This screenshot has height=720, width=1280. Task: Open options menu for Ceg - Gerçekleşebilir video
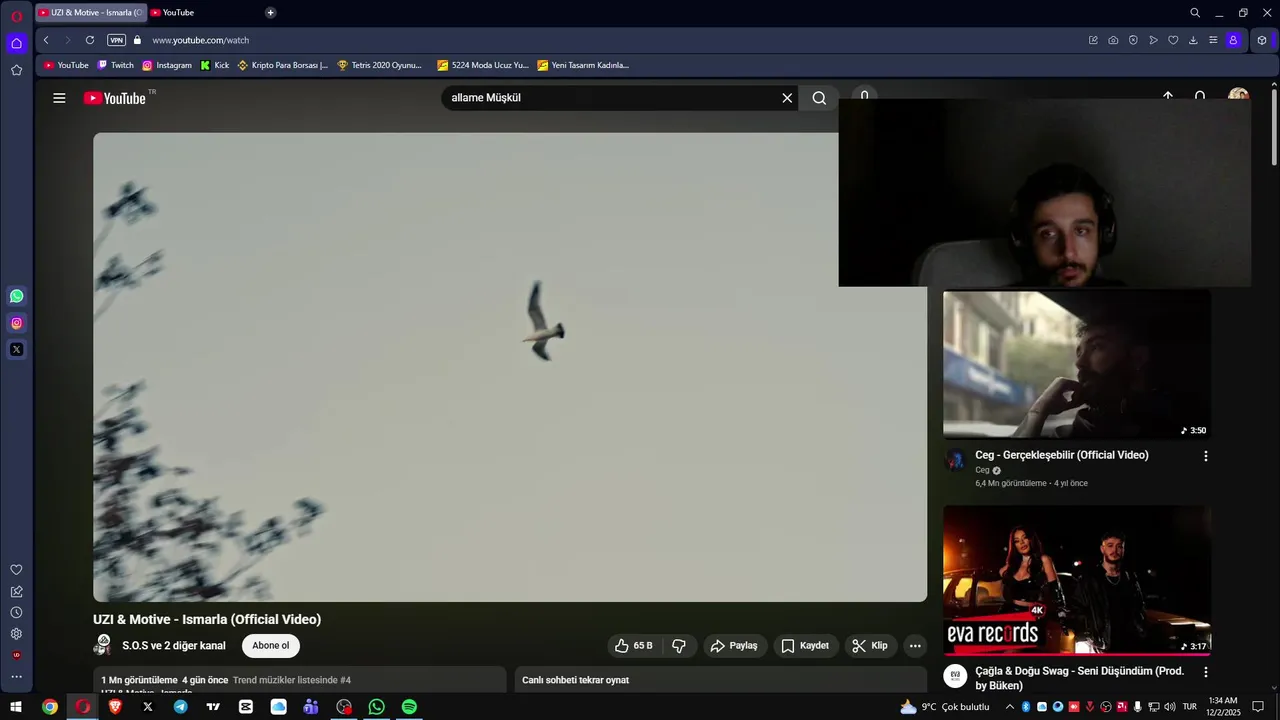(x=1205, y=456)
